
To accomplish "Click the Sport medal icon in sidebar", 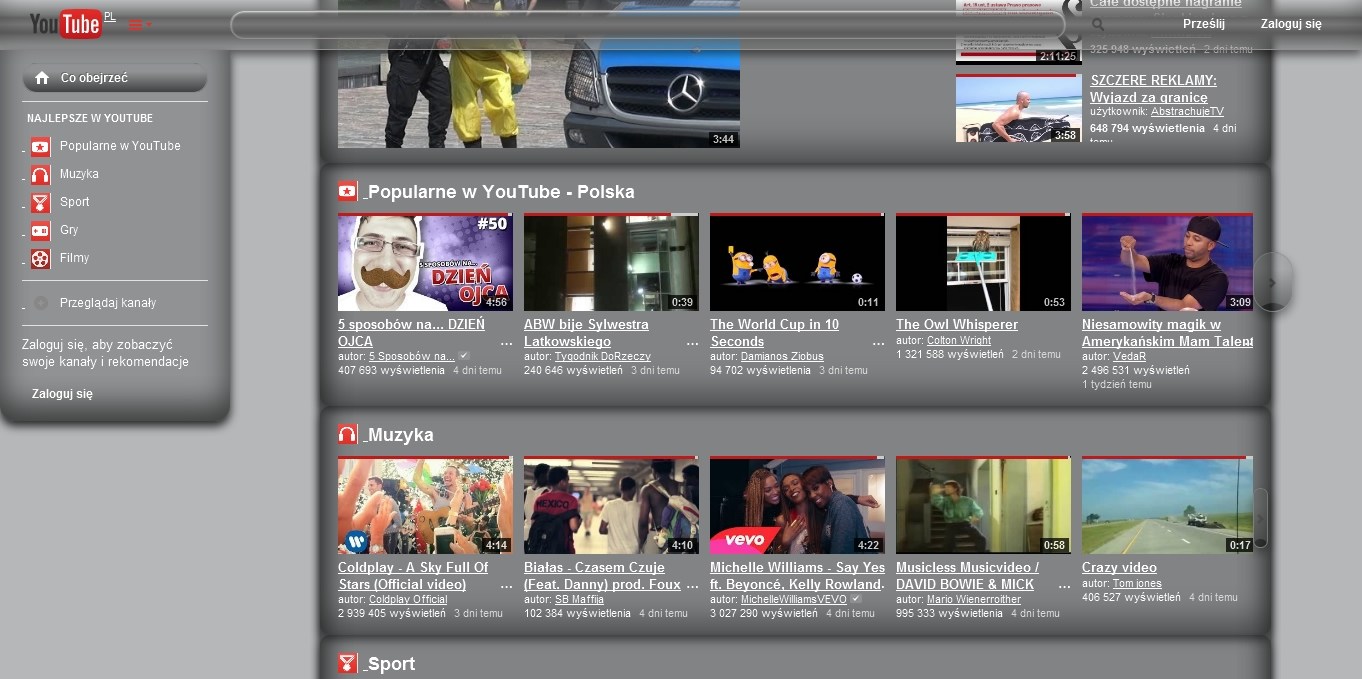I will [40, 203].
